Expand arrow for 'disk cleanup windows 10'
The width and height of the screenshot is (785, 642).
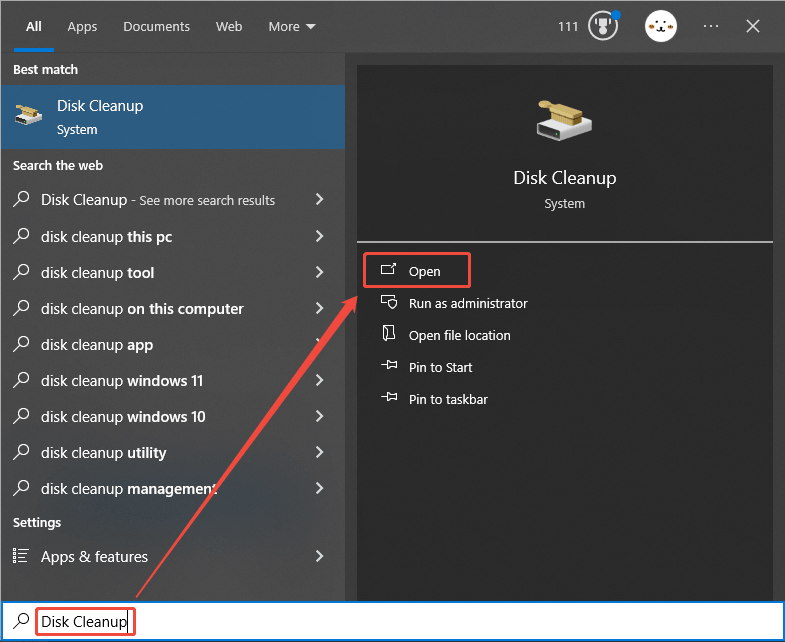point(319,416)
